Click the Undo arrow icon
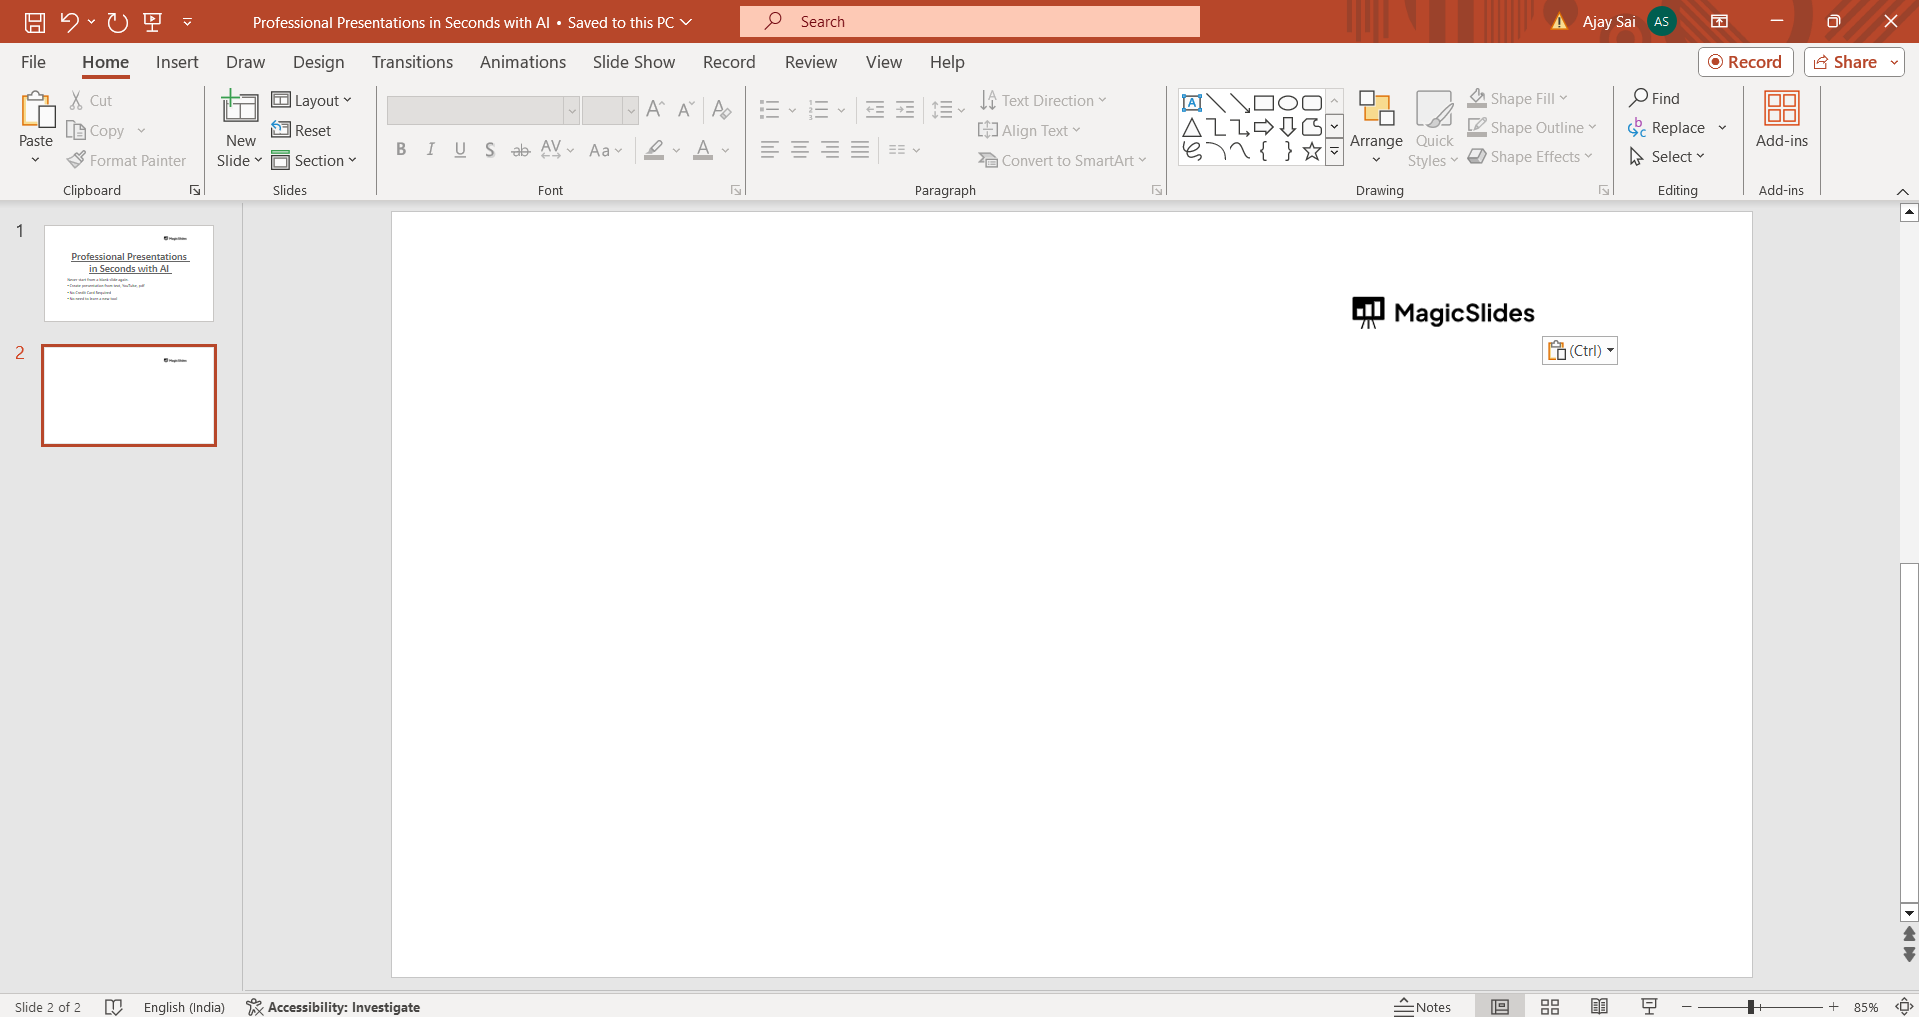 pos(69,22)
